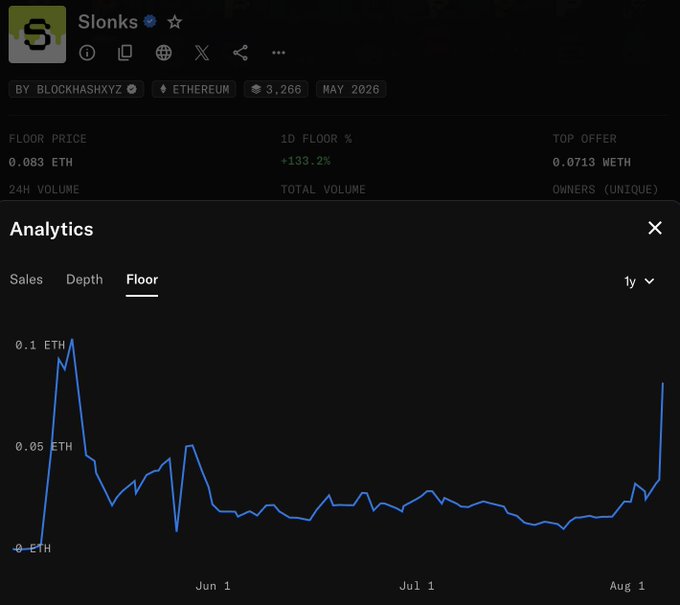The image size is (680, 605).
Task: Switch to the Sales tab
Action: 26,280
